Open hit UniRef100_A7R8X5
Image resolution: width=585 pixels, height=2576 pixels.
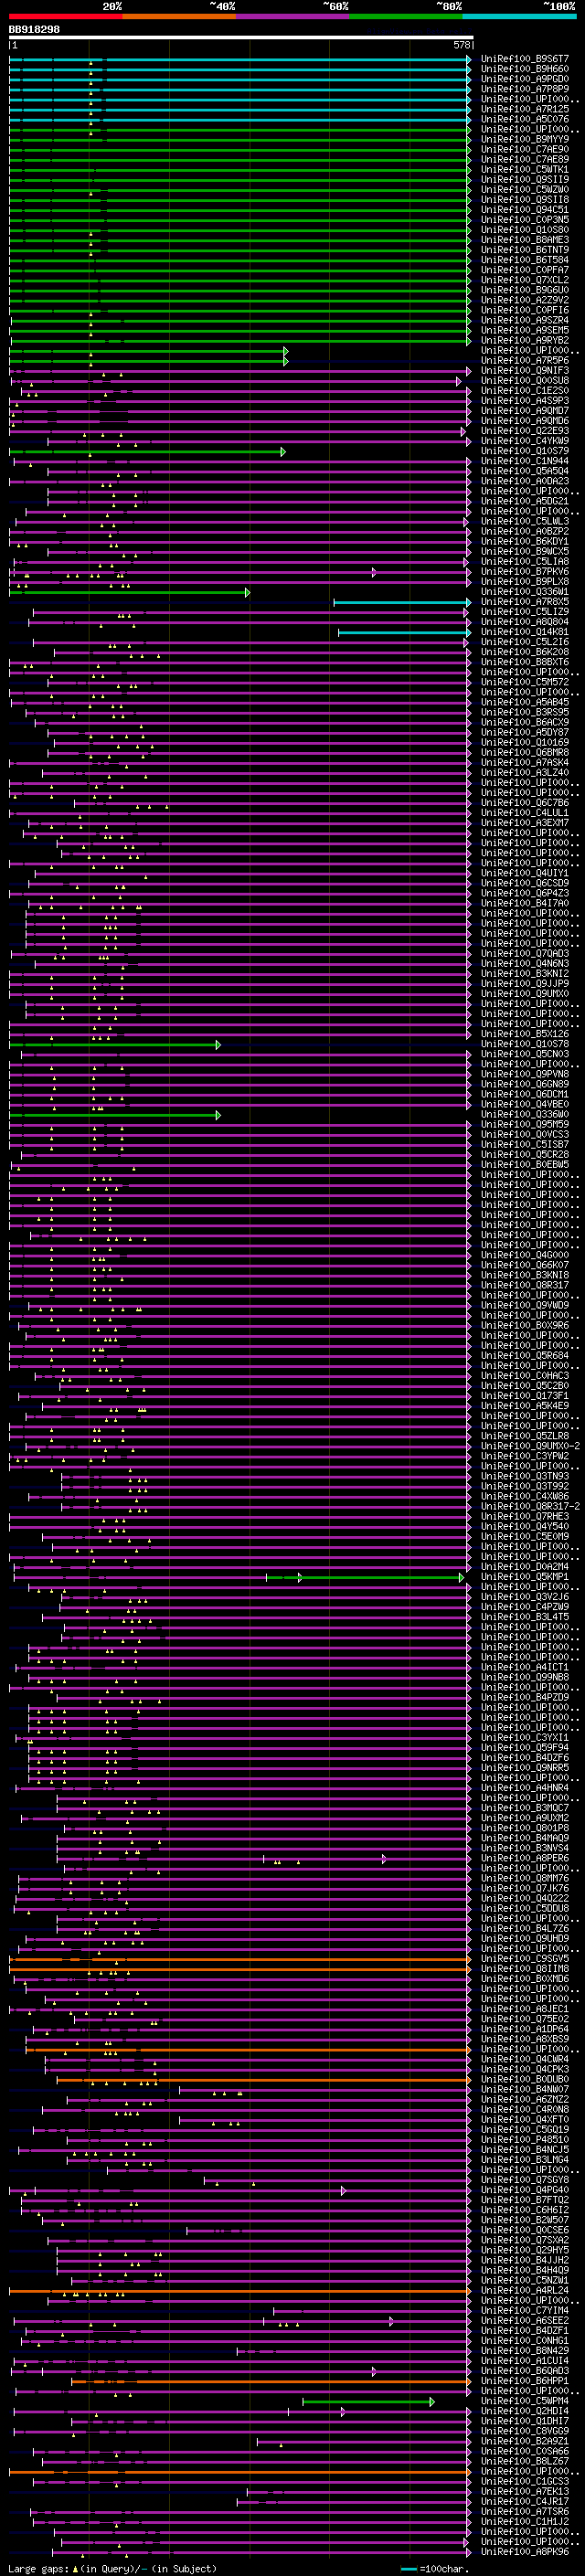525,602
